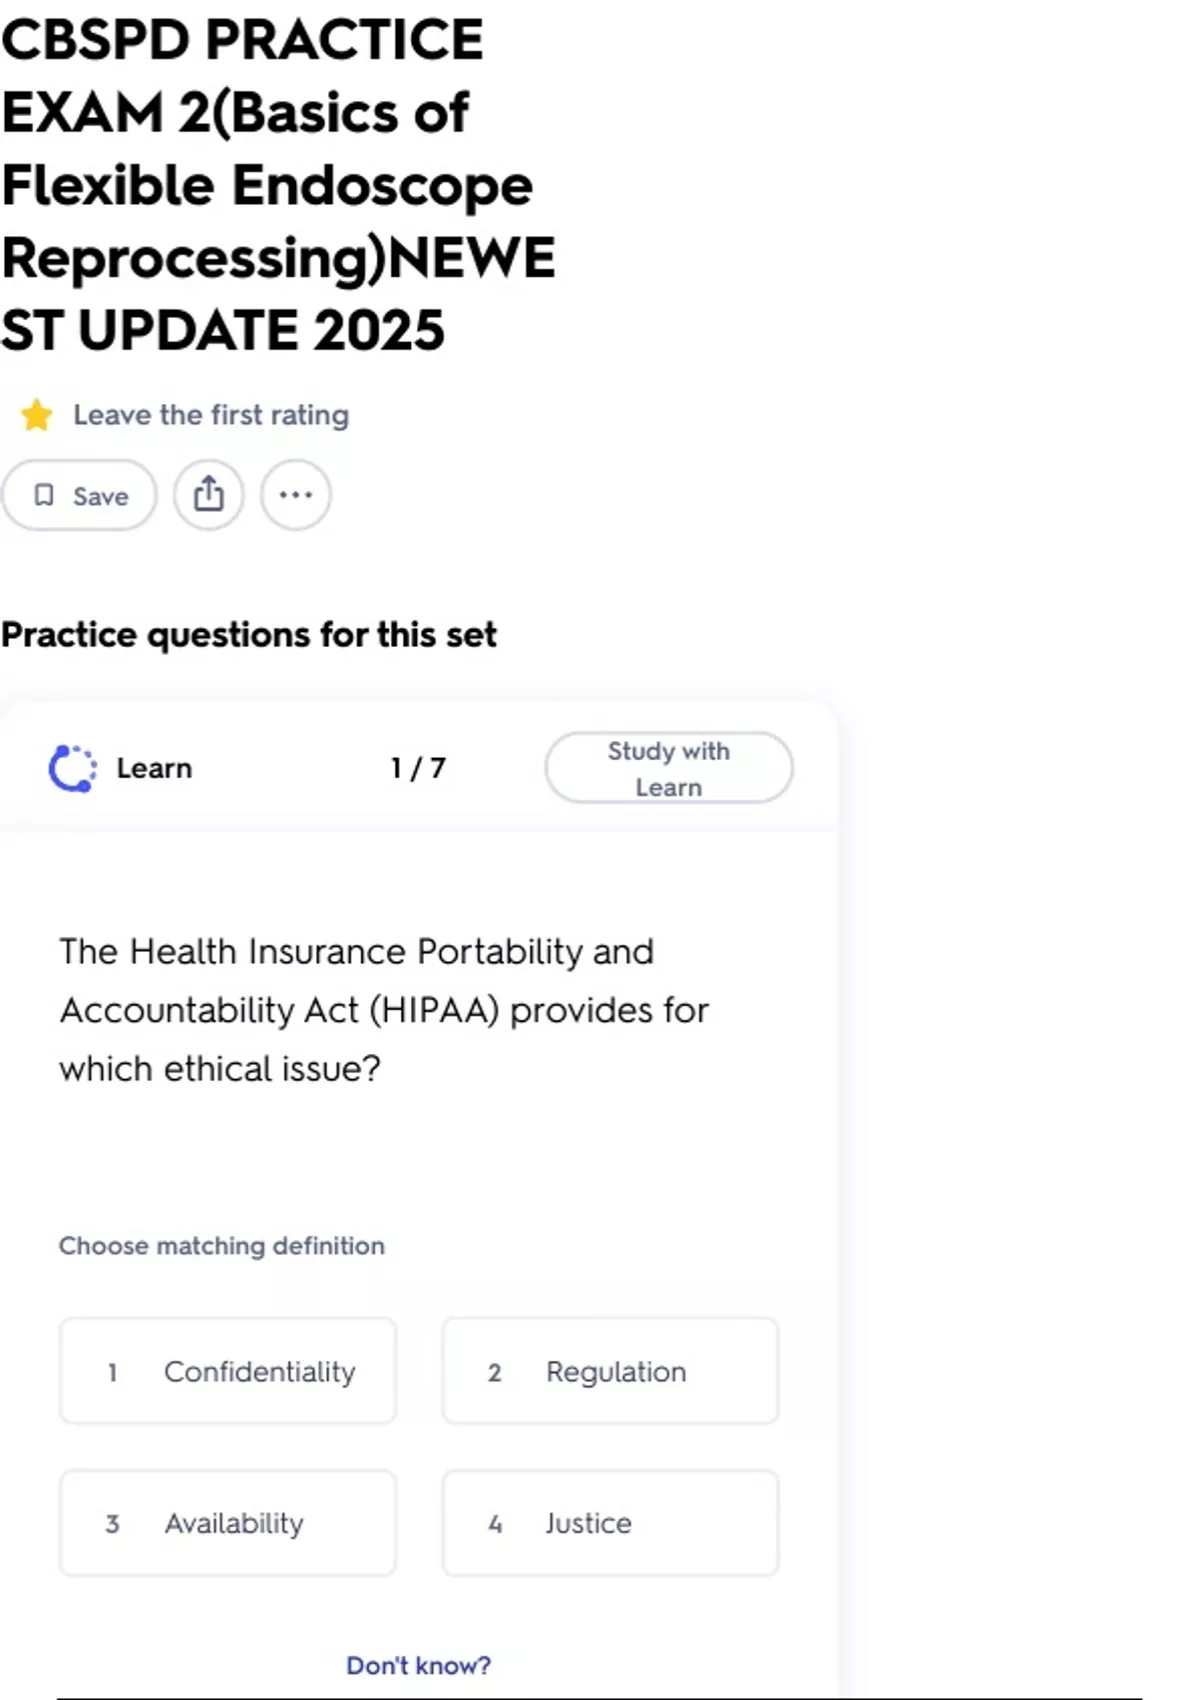Click the Leave the first rating link

point(211,415)
